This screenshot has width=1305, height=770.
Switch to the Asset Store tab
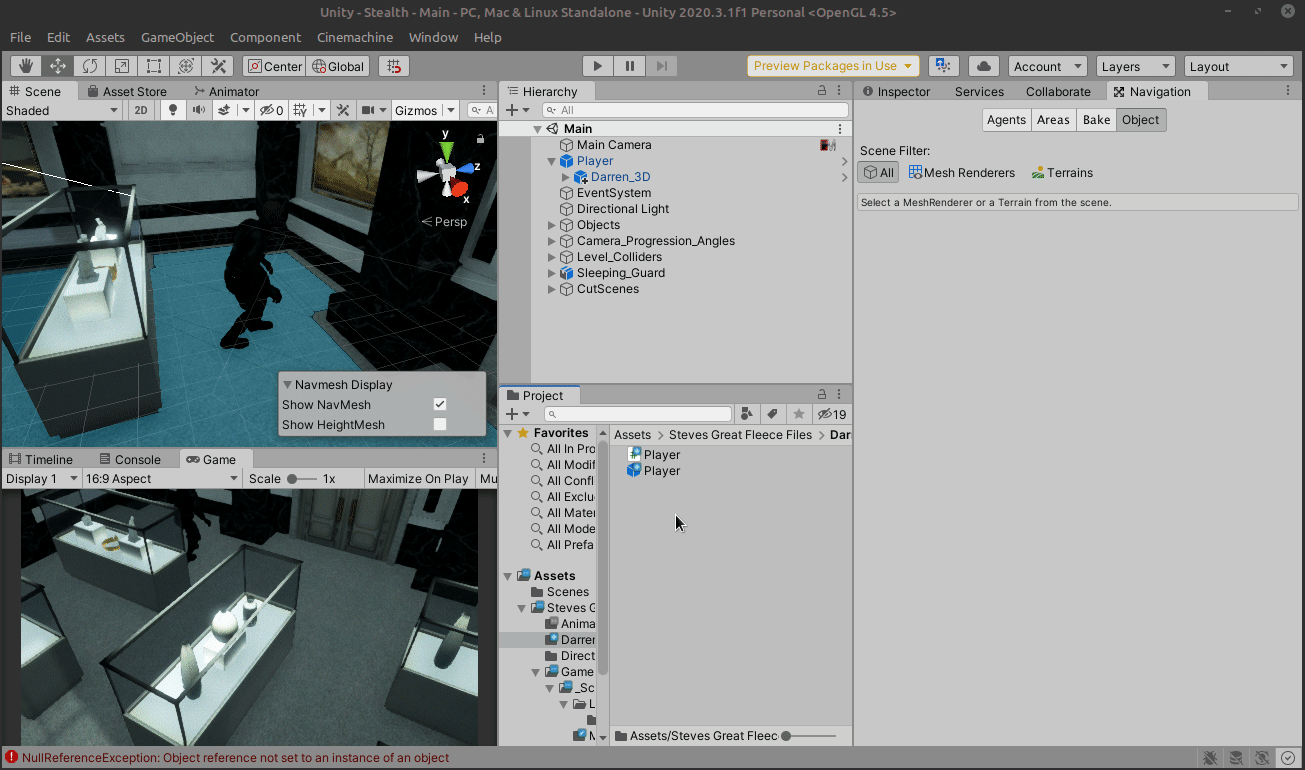126,91
